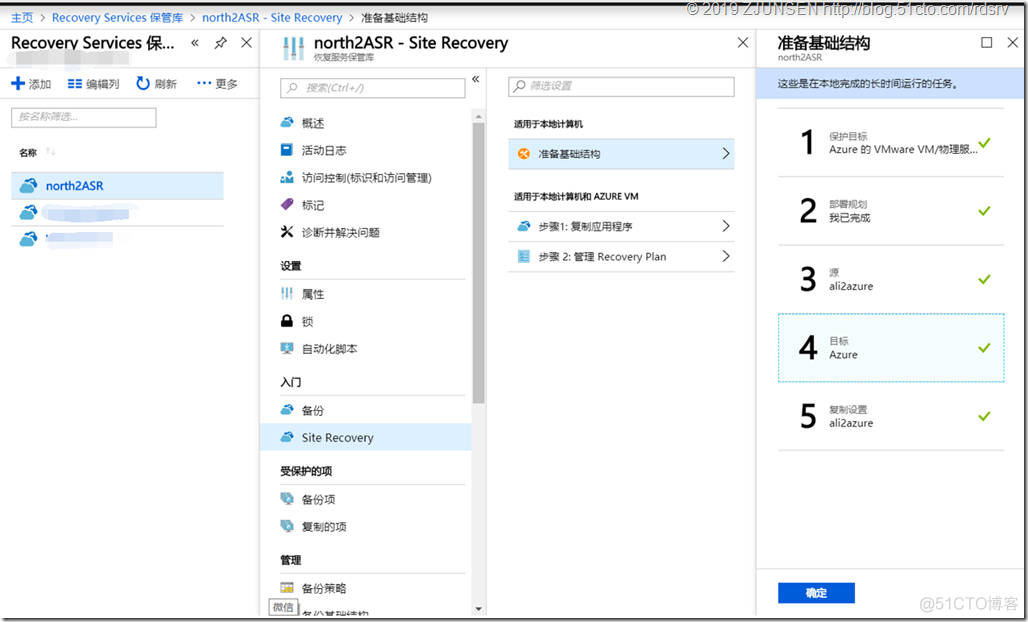Click the 备份项 icon
Viewport: 1028px width, 622px height.
point(287,499)
